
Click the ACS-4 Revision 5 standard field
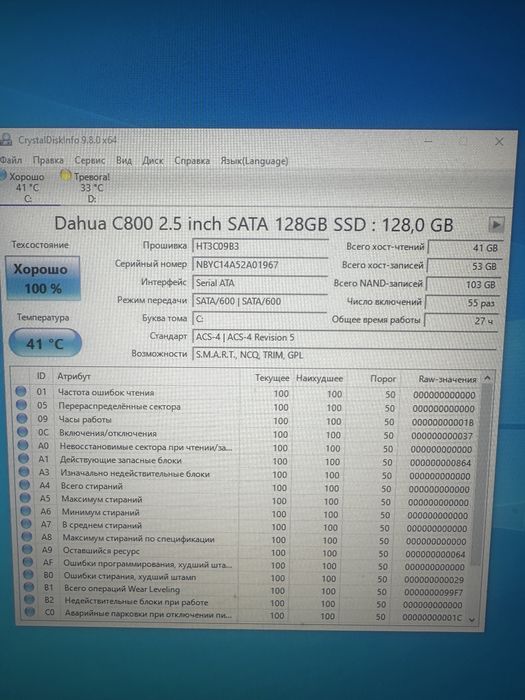pos(345,337)
